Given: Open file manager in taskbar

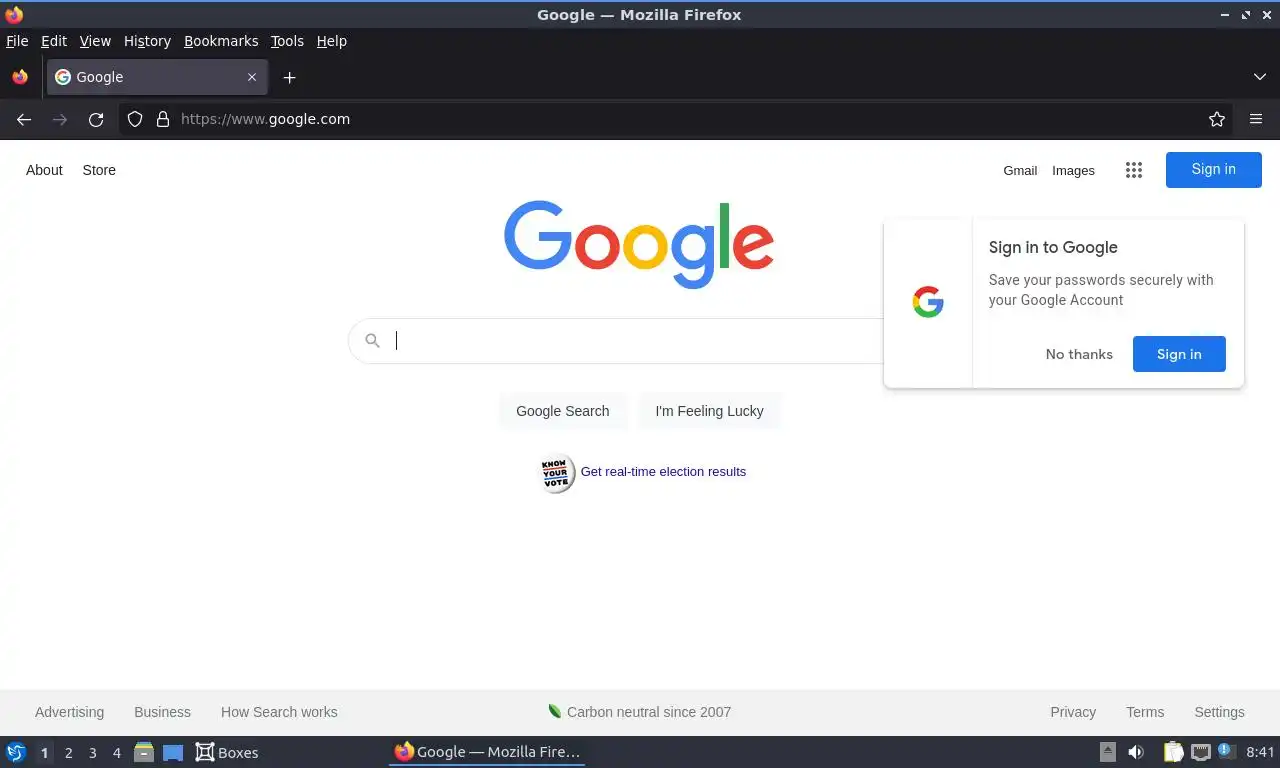Looking at the screenshot, I should click(x=144, y=752).
